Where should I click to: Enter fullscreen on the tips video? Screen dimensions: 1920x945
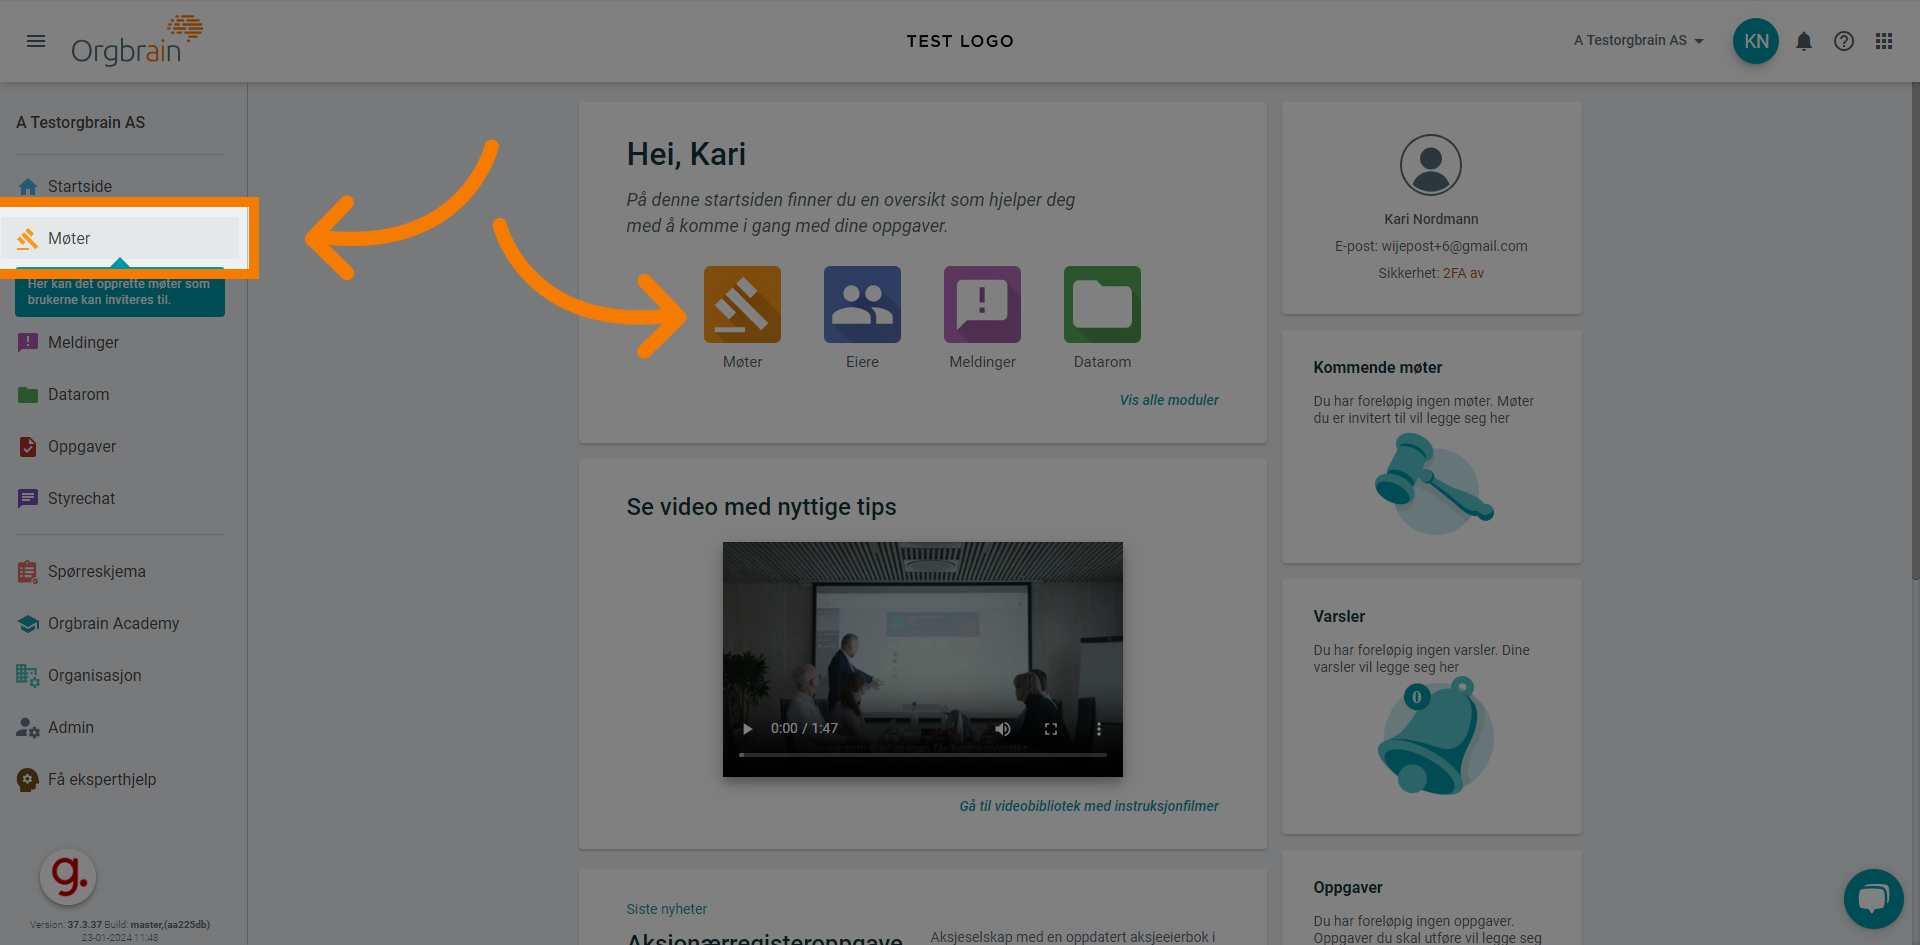click(x=1051, y=729)
